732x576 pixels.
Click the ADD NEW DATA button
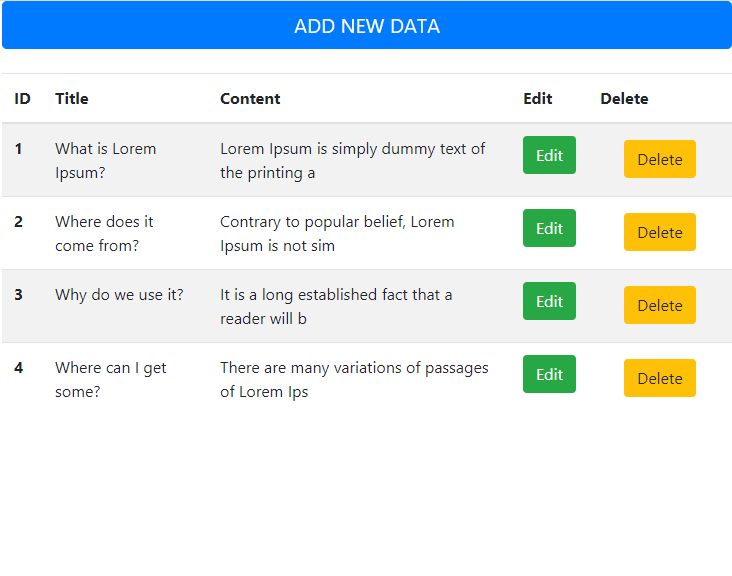coord(366,25)
